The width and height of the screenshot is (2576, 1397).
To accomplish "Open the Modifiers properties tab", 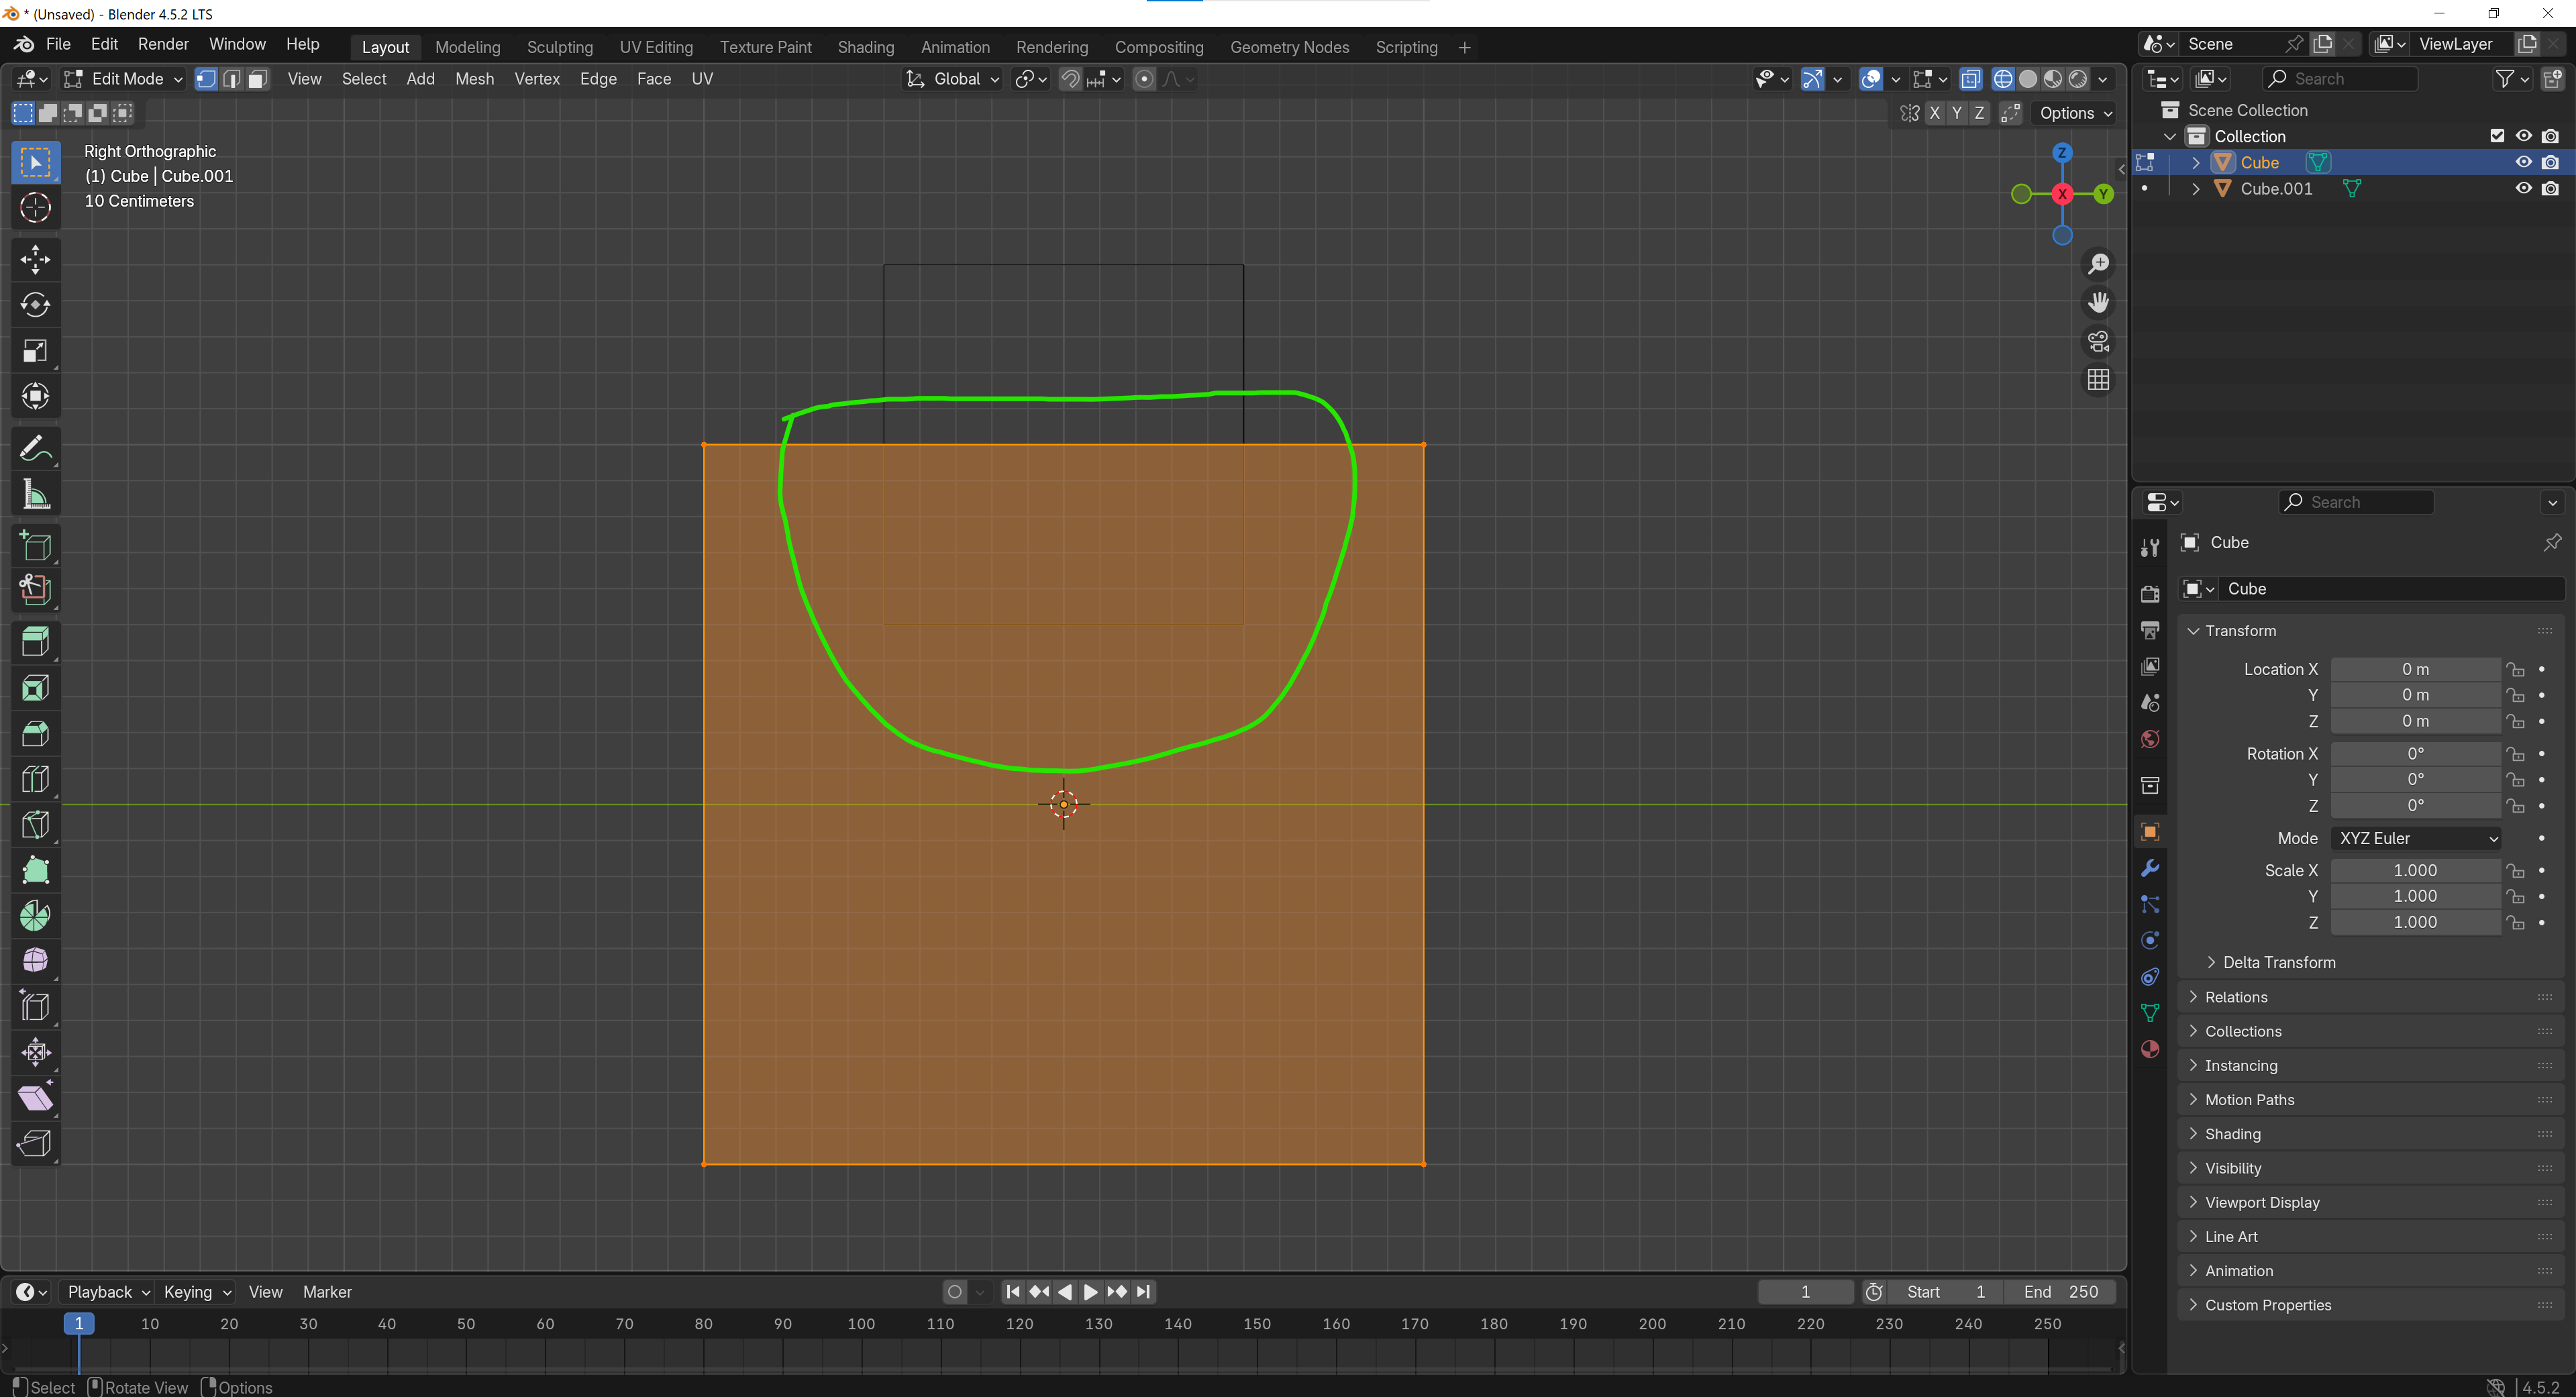I will click(x=2150, y=868).
